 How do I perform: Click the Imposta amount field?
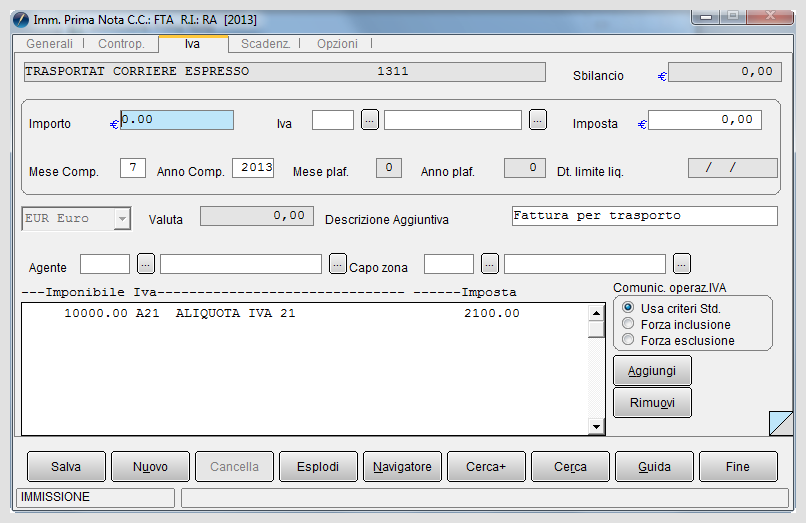click(705, 120)
